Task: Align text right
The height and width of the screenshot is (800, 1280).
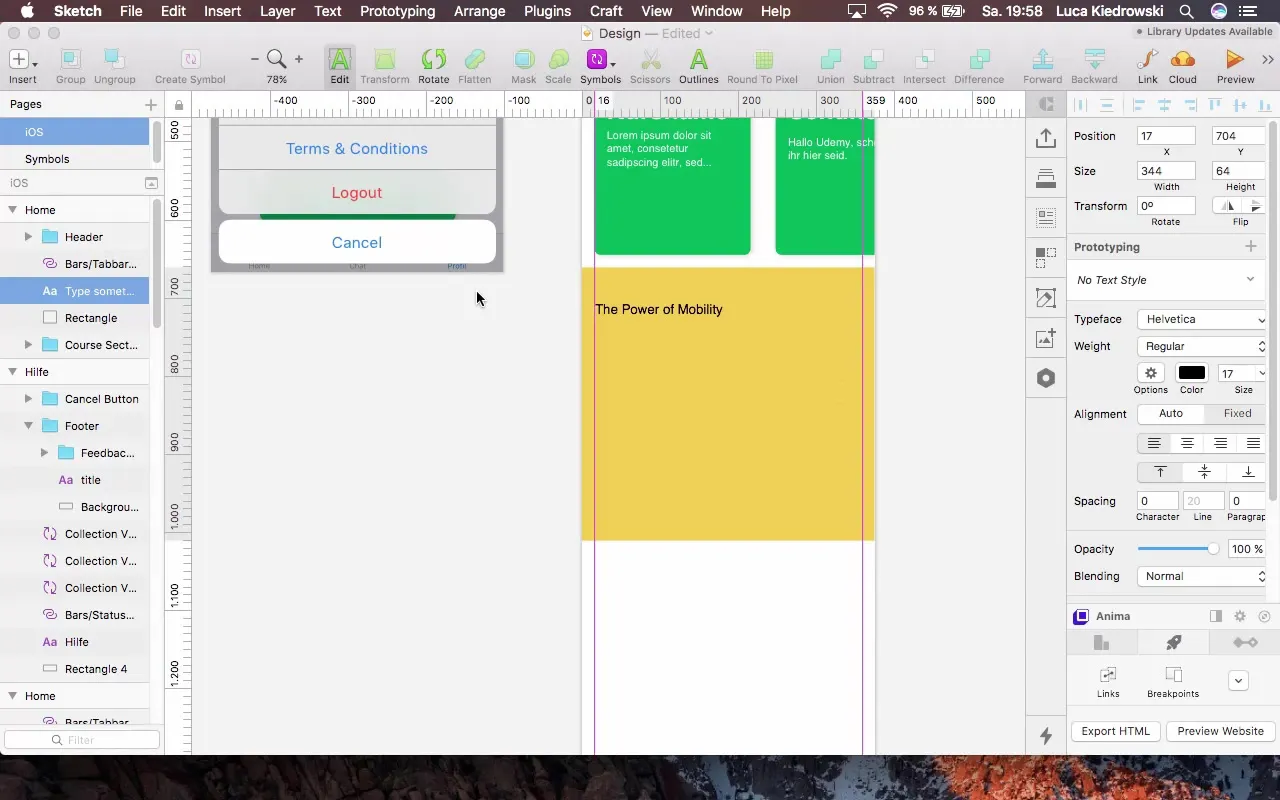Action: click(x=1220, y=443)
